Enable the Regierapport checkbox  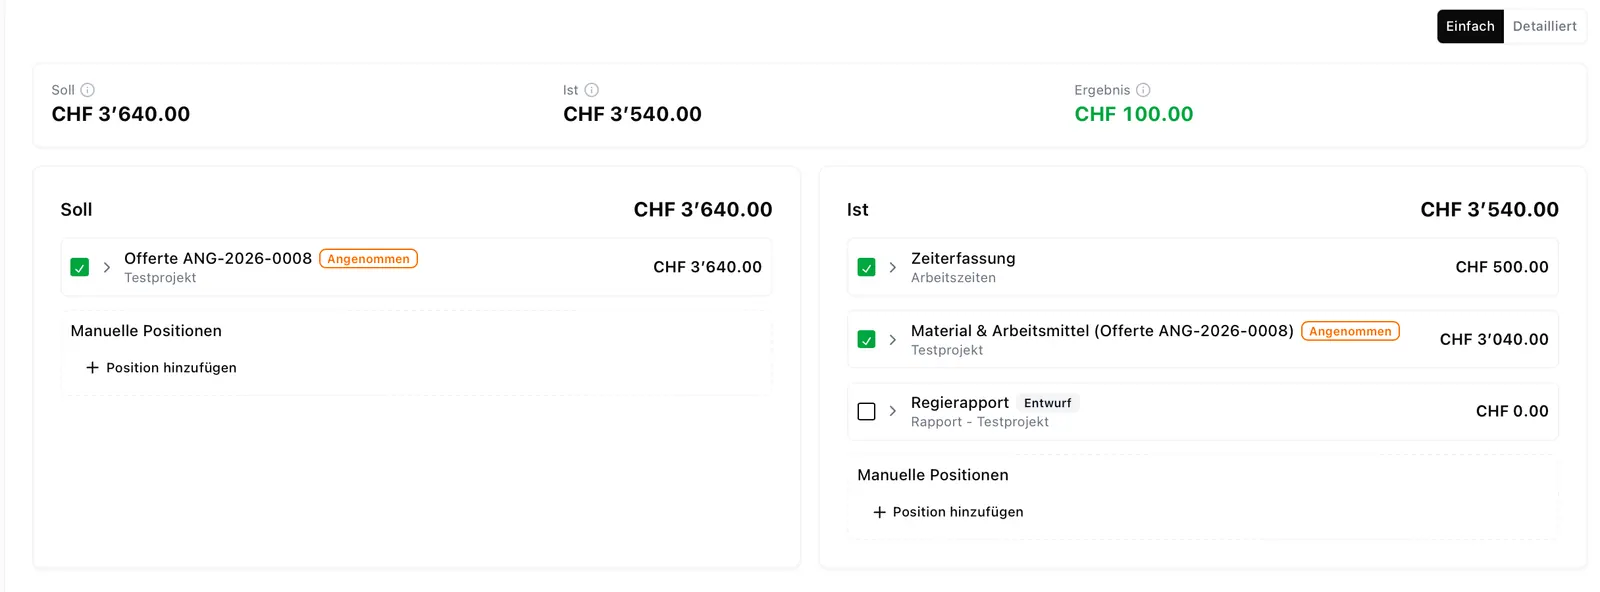coord(867,411)
